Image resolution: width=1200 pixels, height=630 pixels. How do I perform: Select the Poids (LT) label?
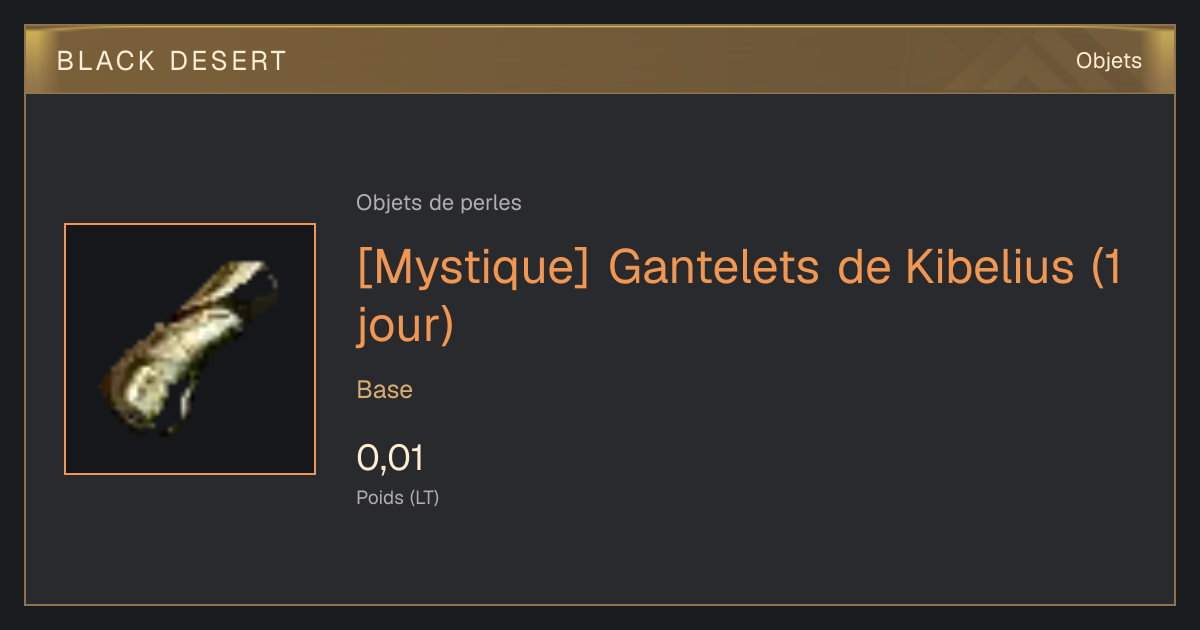[398, 497]
